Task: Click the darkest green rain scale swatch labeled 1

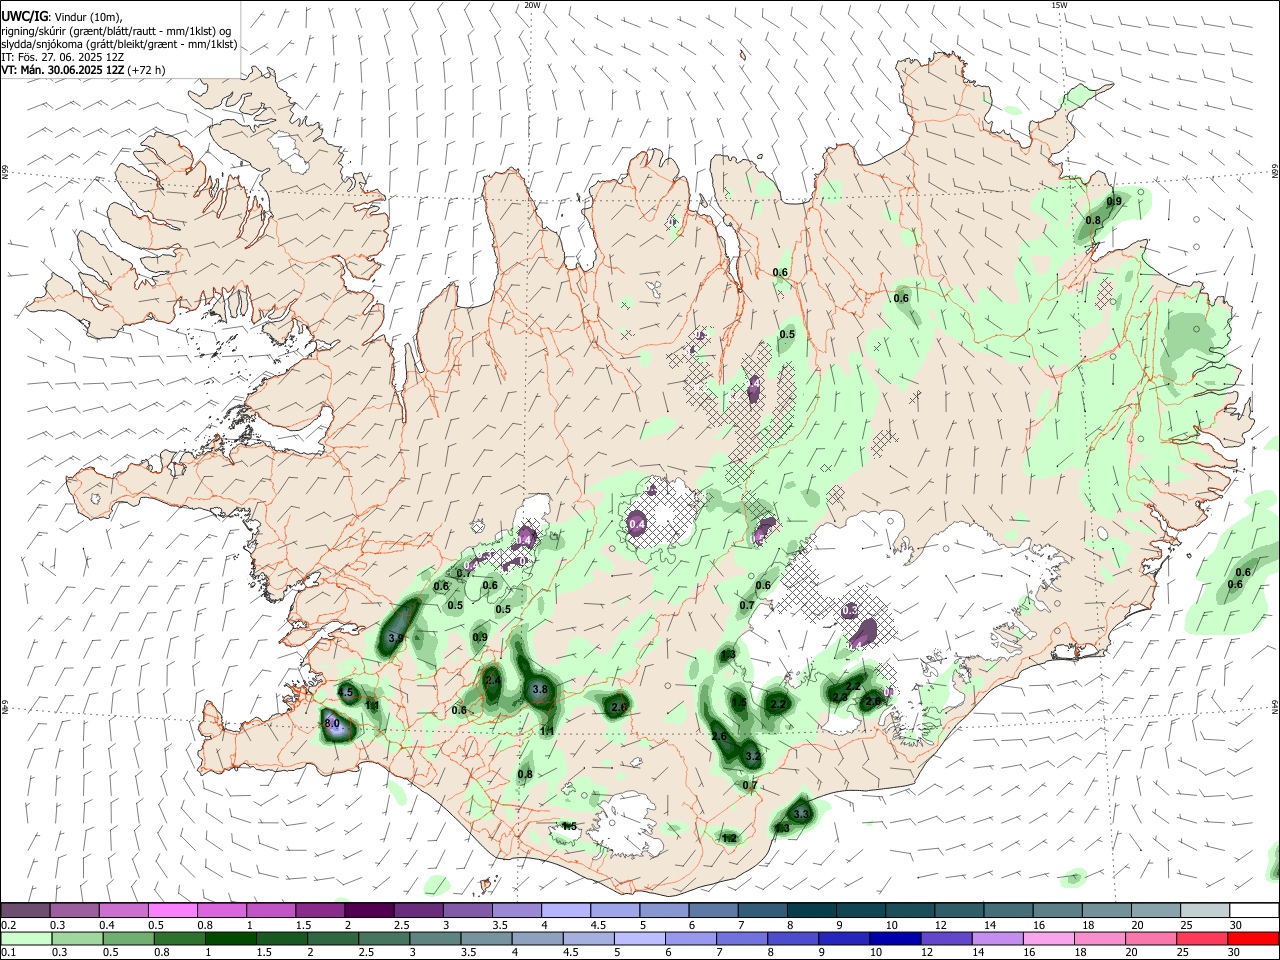Action: [x=229, y=939]
